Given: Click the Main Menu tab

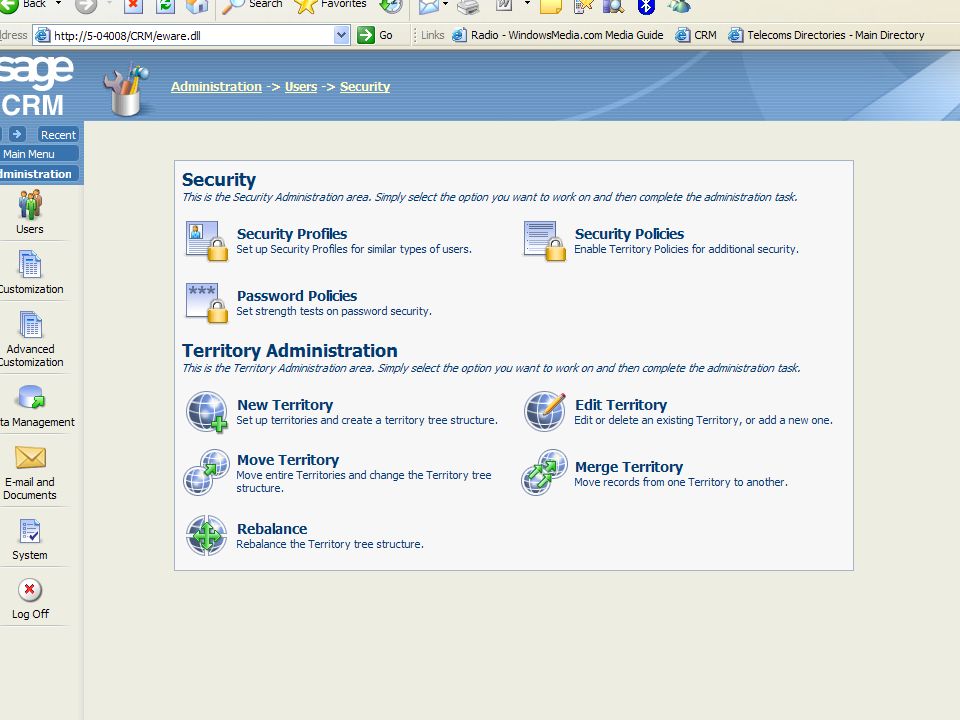Looking at the screenshot, I should click(x=39, y=154).
